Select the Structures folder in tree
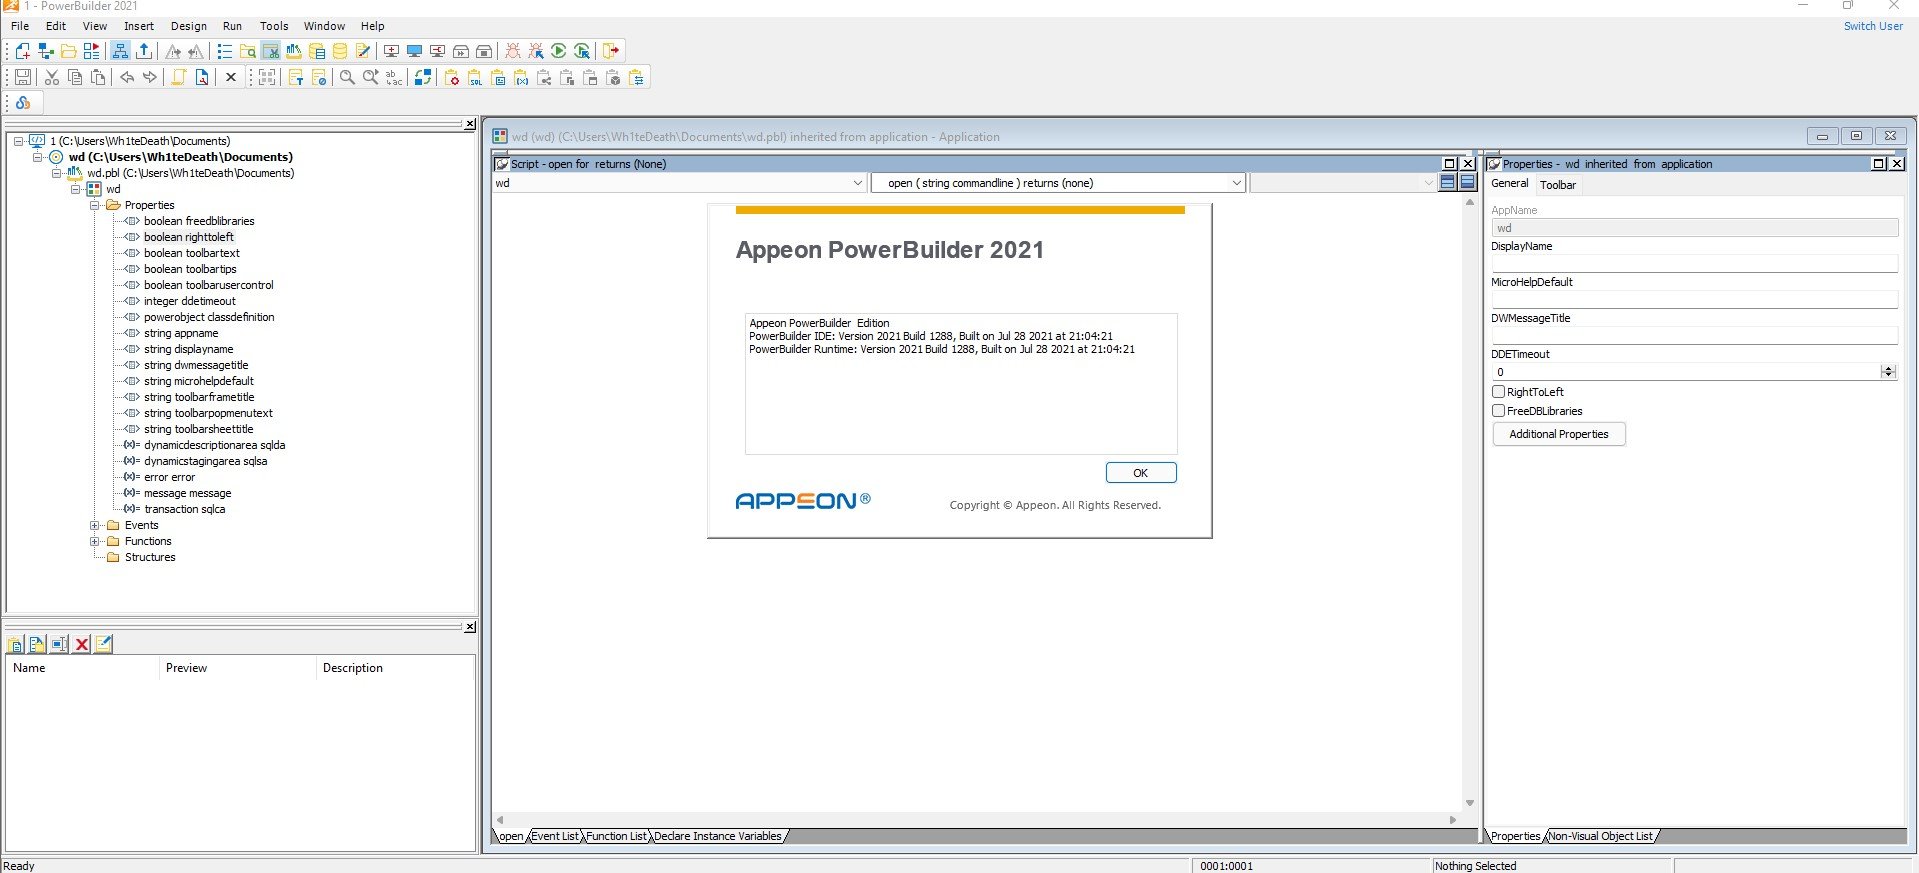 (x=149, y=557)
